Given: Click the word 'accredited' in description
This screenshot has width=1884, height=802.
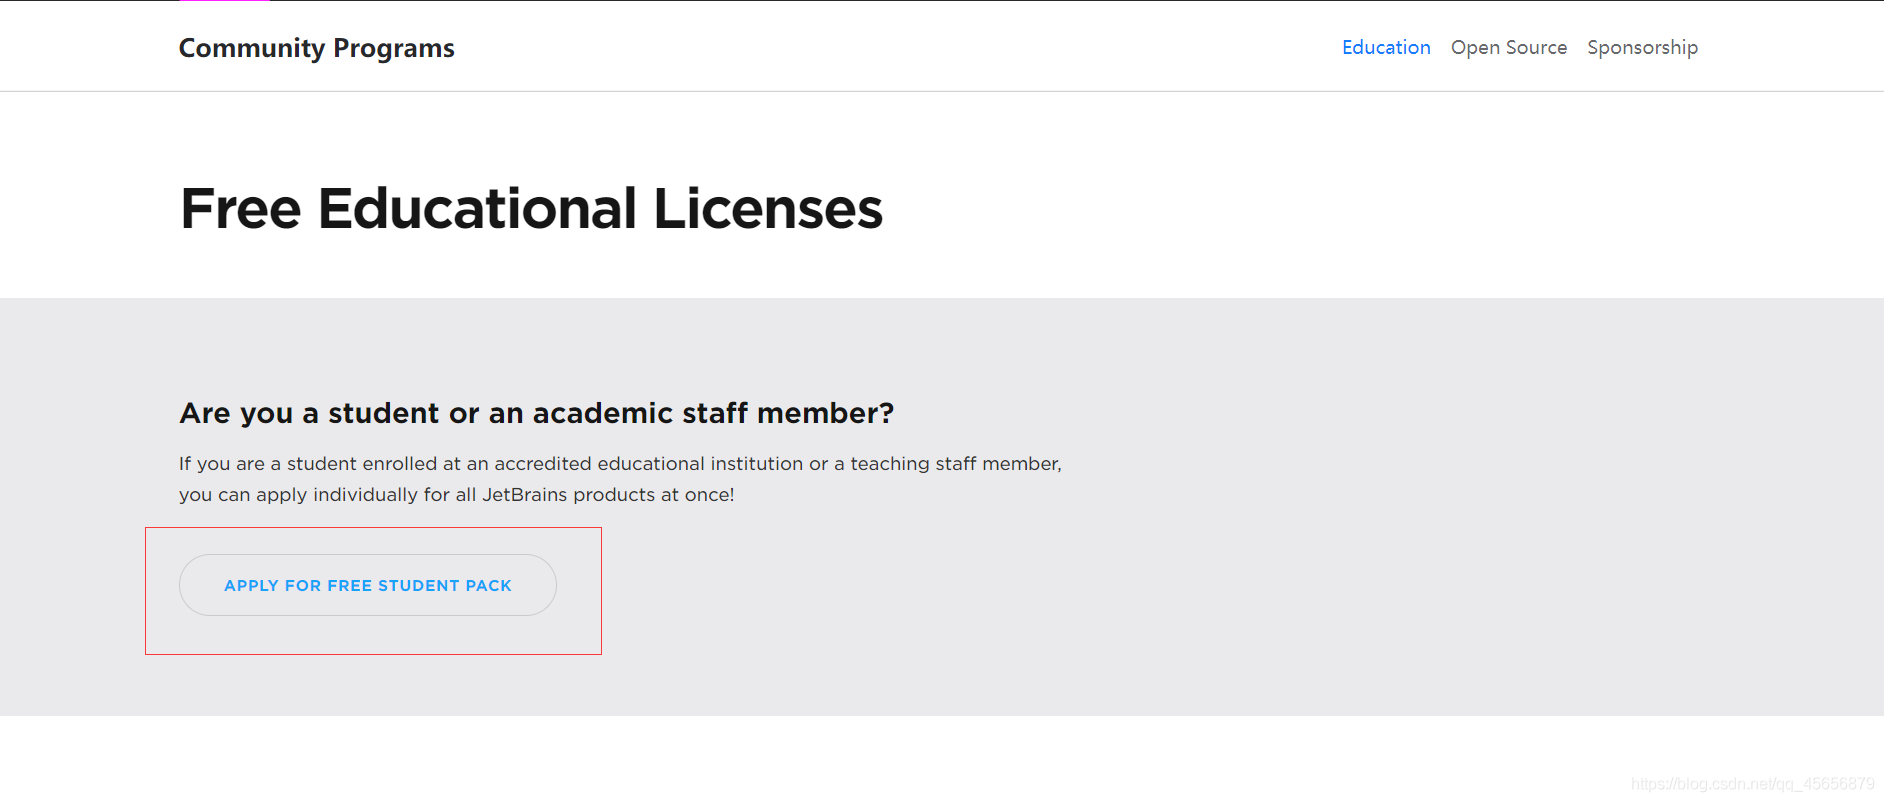Looking at the screenshot, I should pyautogui.click(x=542, y=464).
